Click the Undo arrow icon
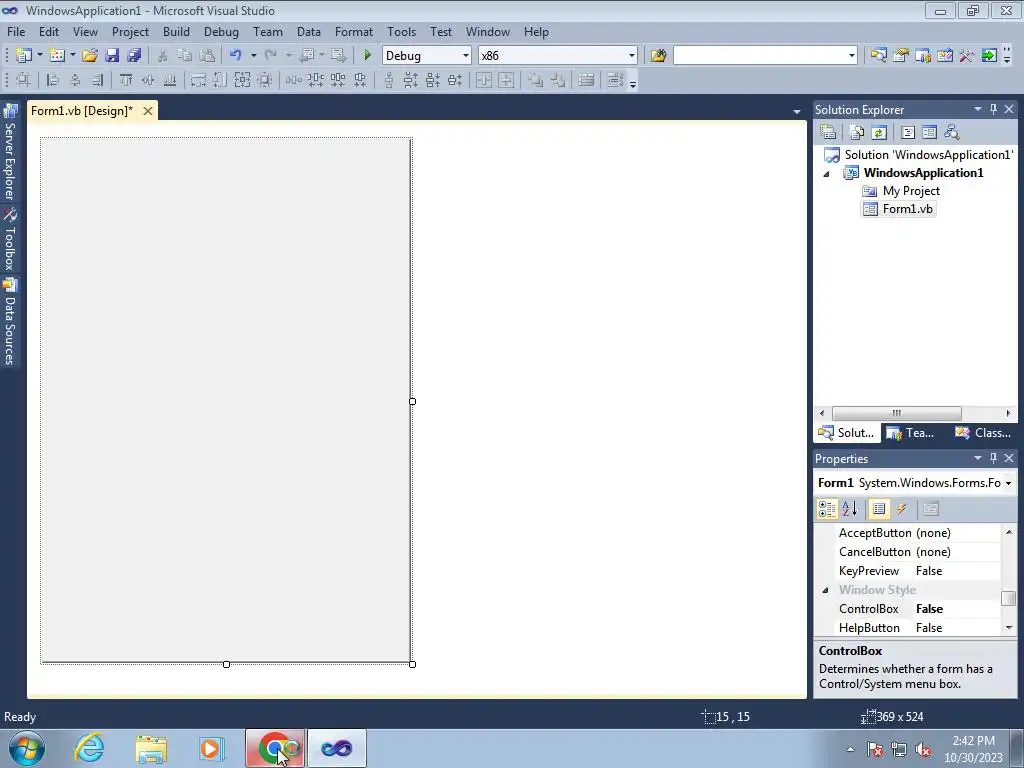This screenshot has height=768, width=1024. point(236,56)
